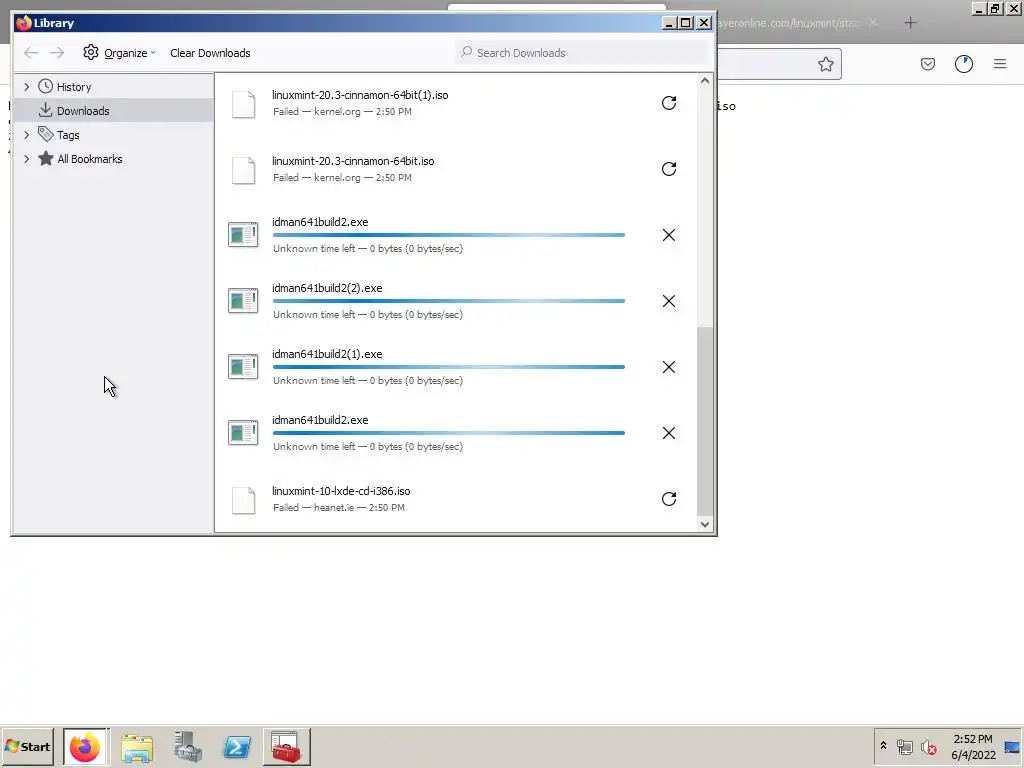This screenshot has height=768, width=1024.
Task: Click file icon of linuxmint-20.3-cinnamon-64bit.iso
Action: point(244,170)
